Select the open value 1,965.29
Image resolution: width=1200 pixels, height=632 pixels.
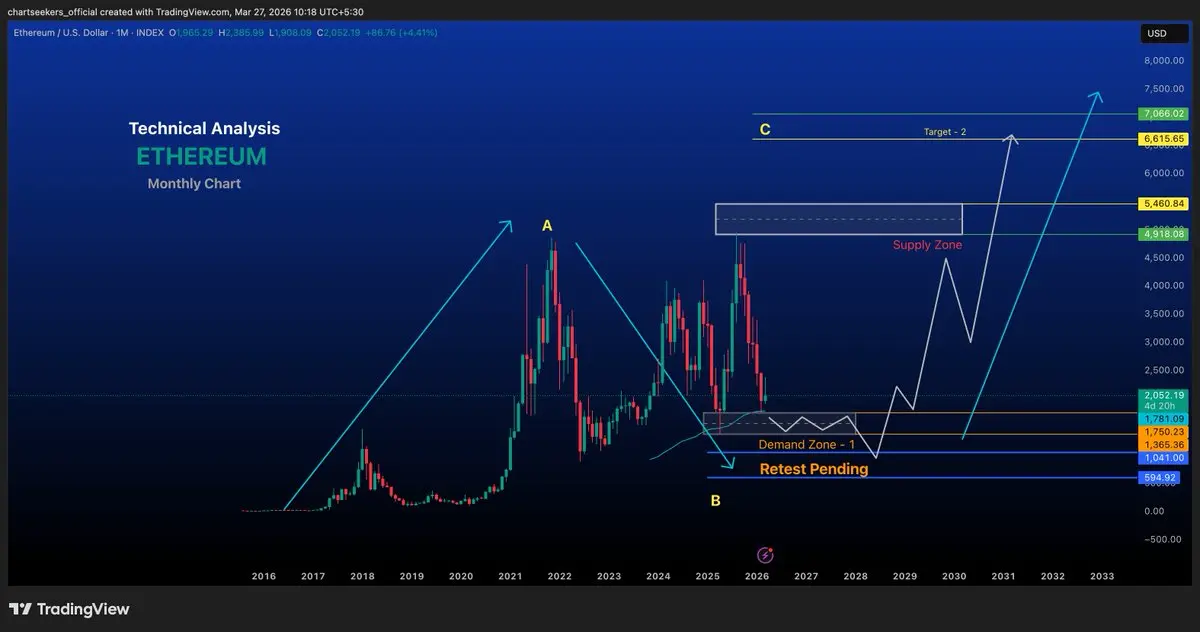click(x=197, y=33)
